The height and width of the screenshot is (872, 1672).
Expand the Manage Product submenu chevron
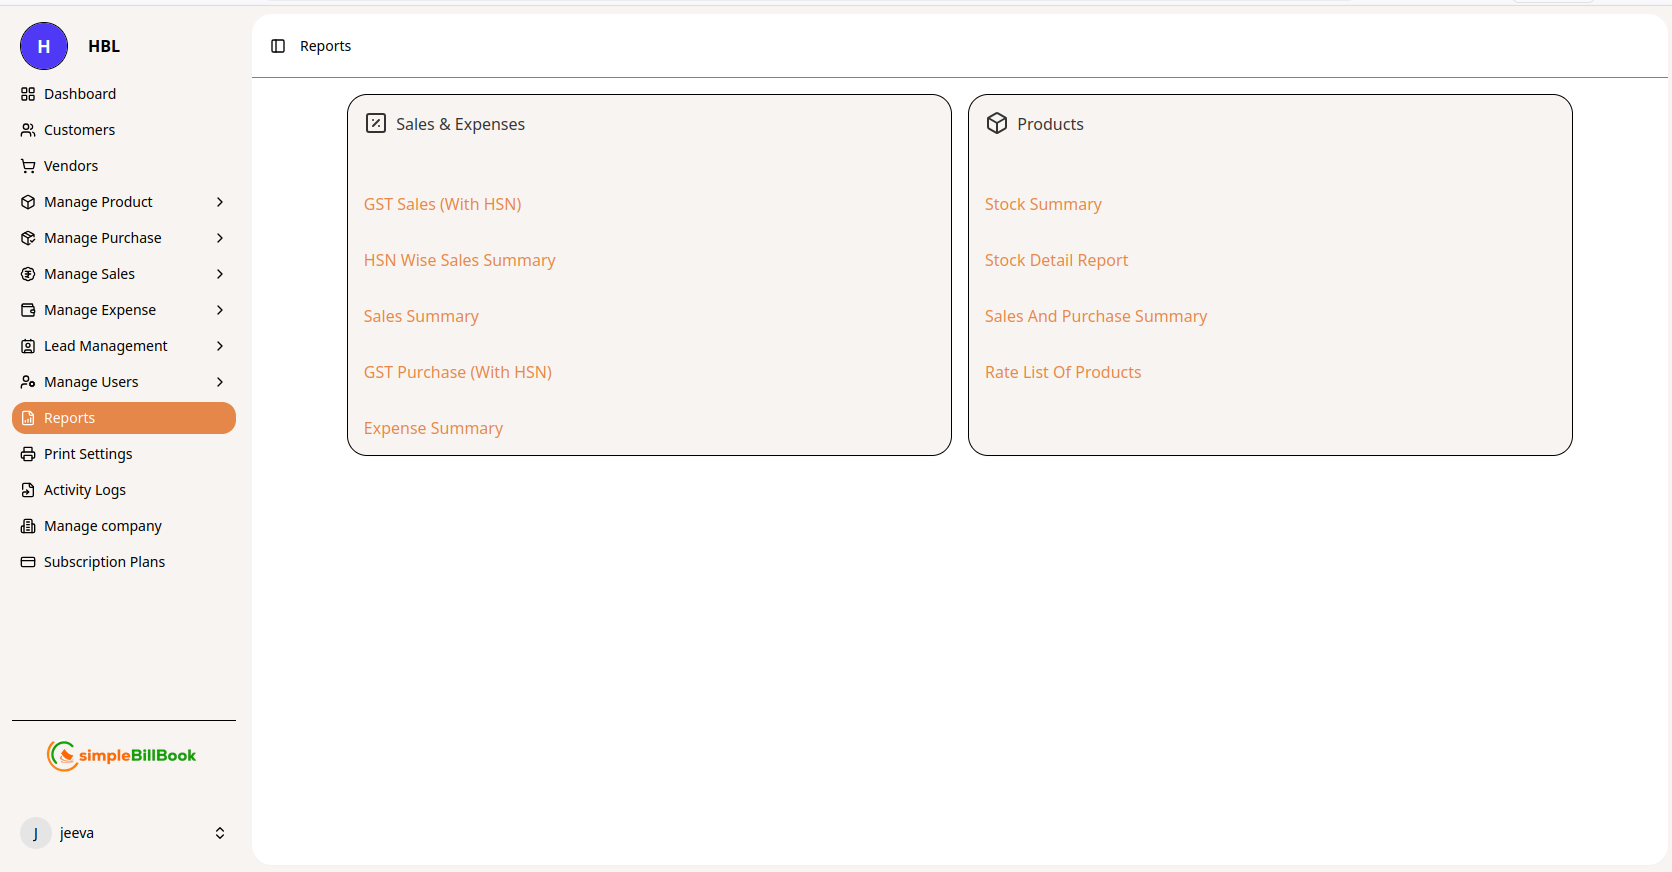(x=220, y=202)
